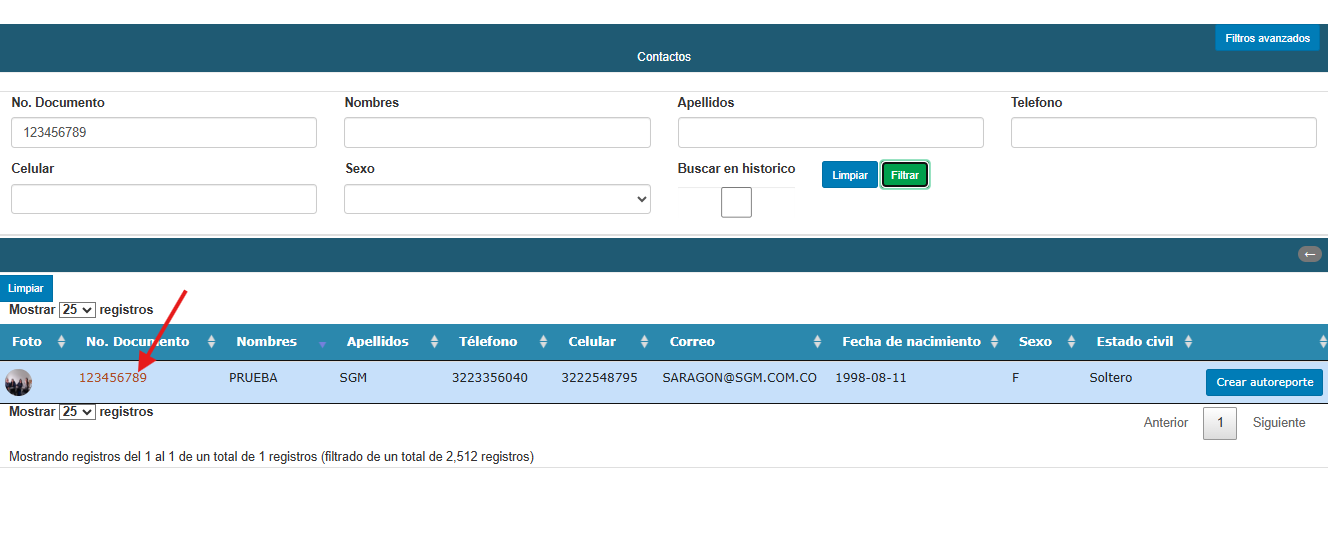
Task: Click the Contactos title bar text
Action: [664, 57]
